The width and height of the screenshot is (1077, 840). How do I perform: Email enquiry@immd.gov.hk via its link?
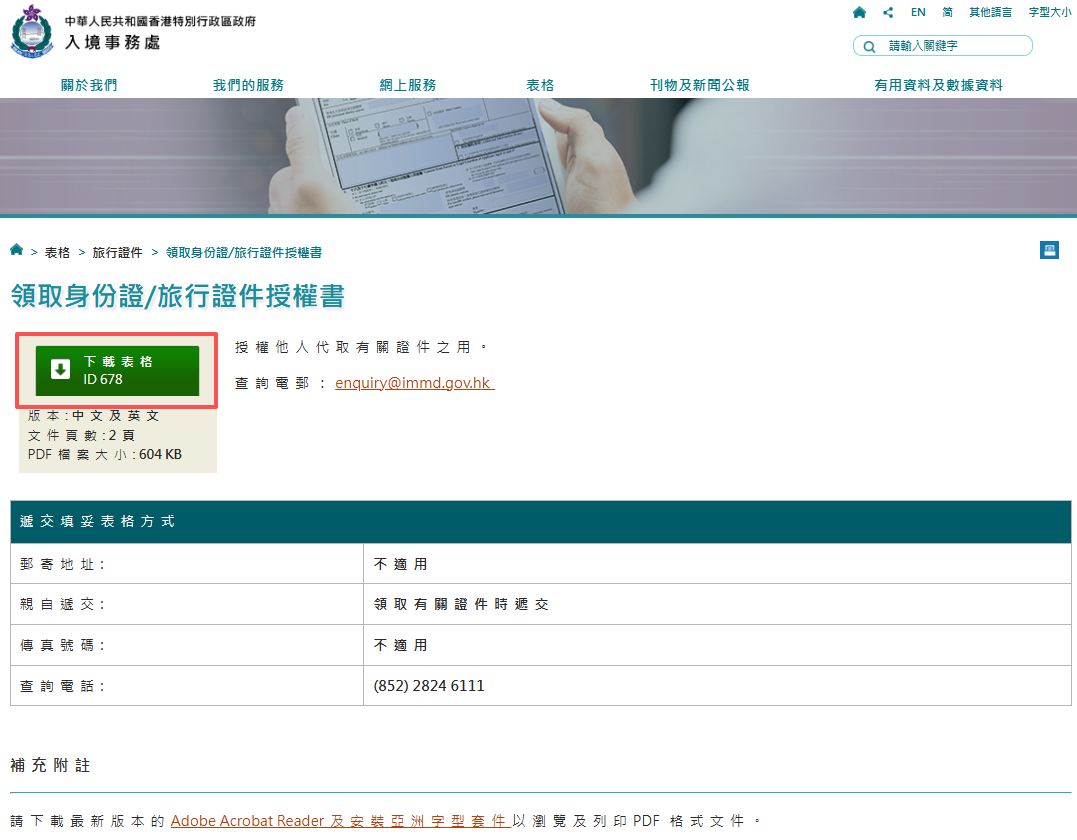[414, 382]
